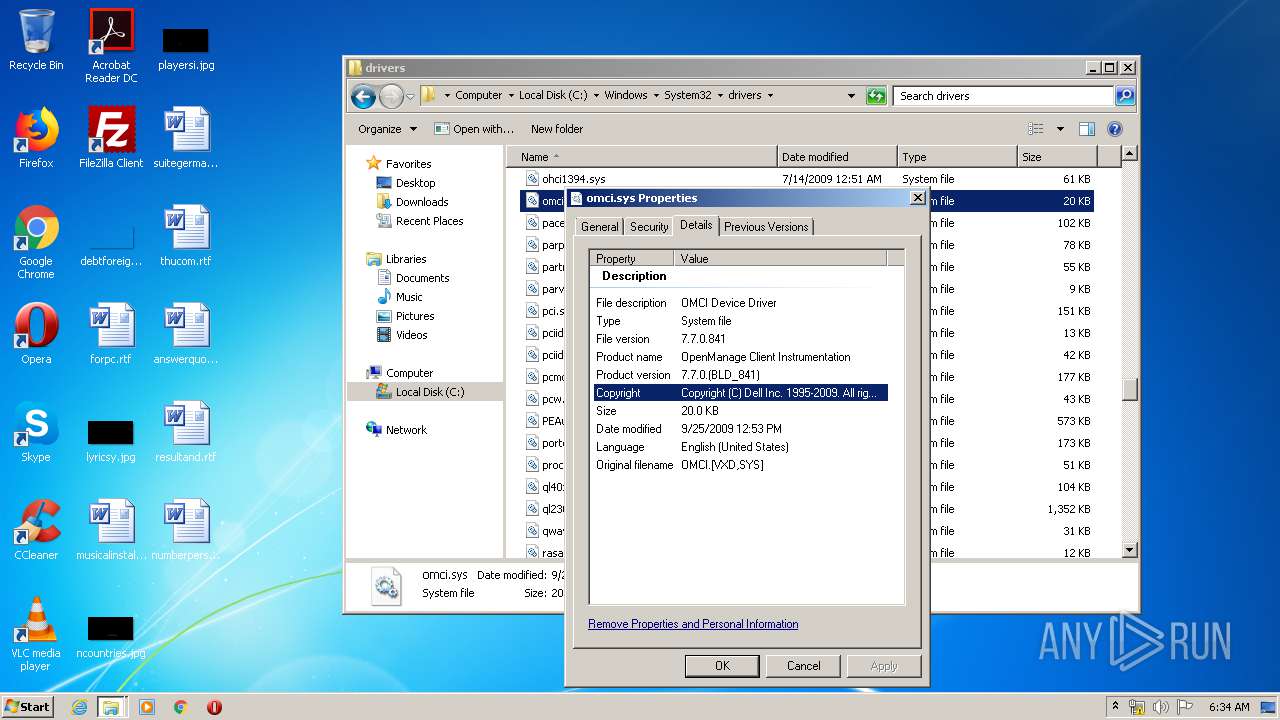
Task: Click file list vertical scrollbar thumb
Action: (x=1130, y=390)
